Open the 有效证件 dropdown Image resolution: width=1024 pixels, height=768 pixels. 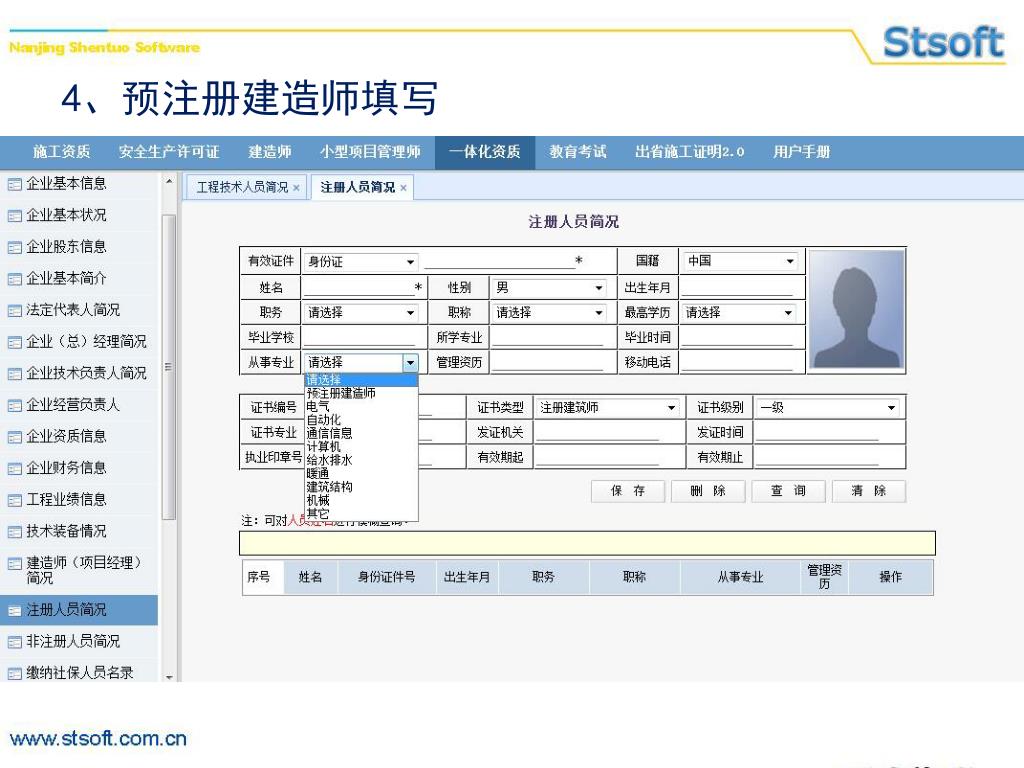410,262
